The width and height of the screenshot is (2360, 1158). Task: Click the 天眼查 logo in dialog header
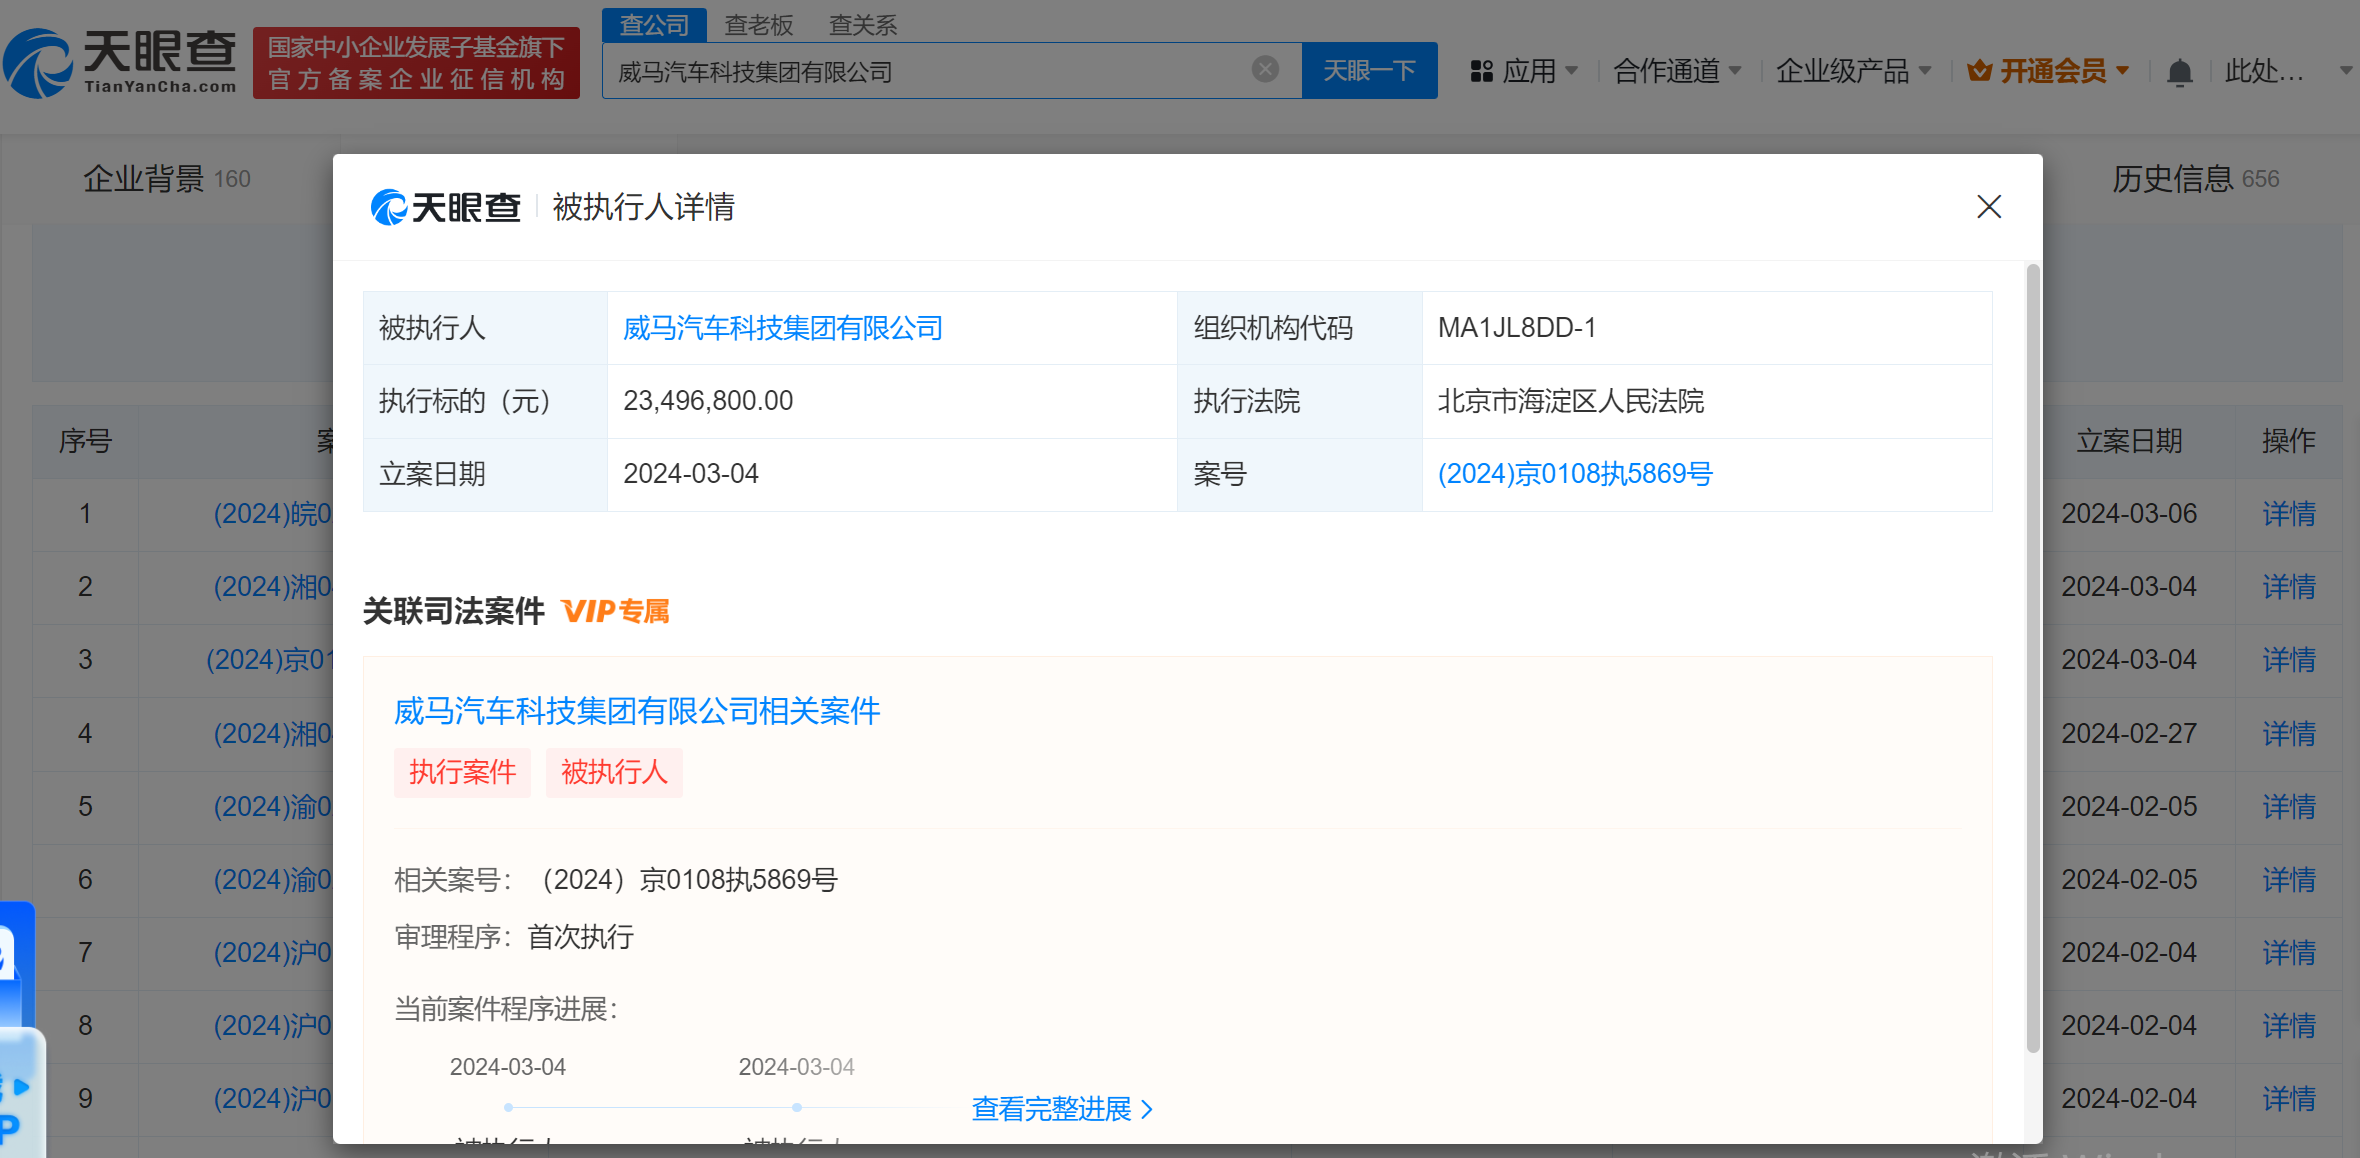tap(446, 207)
